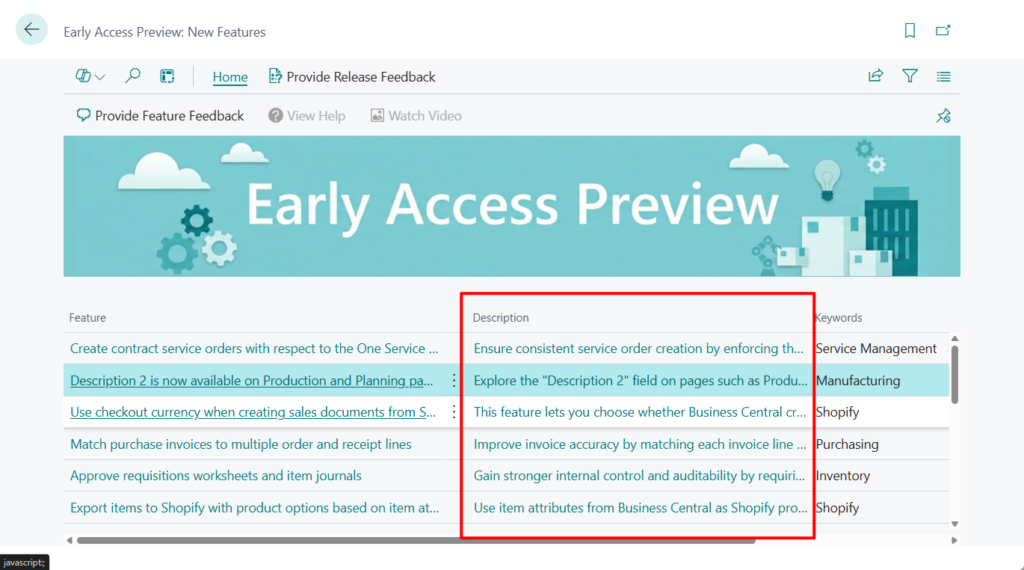Open the Match purchase invoices feature link
Screen dimensions: 1024x570
[240, 444]
